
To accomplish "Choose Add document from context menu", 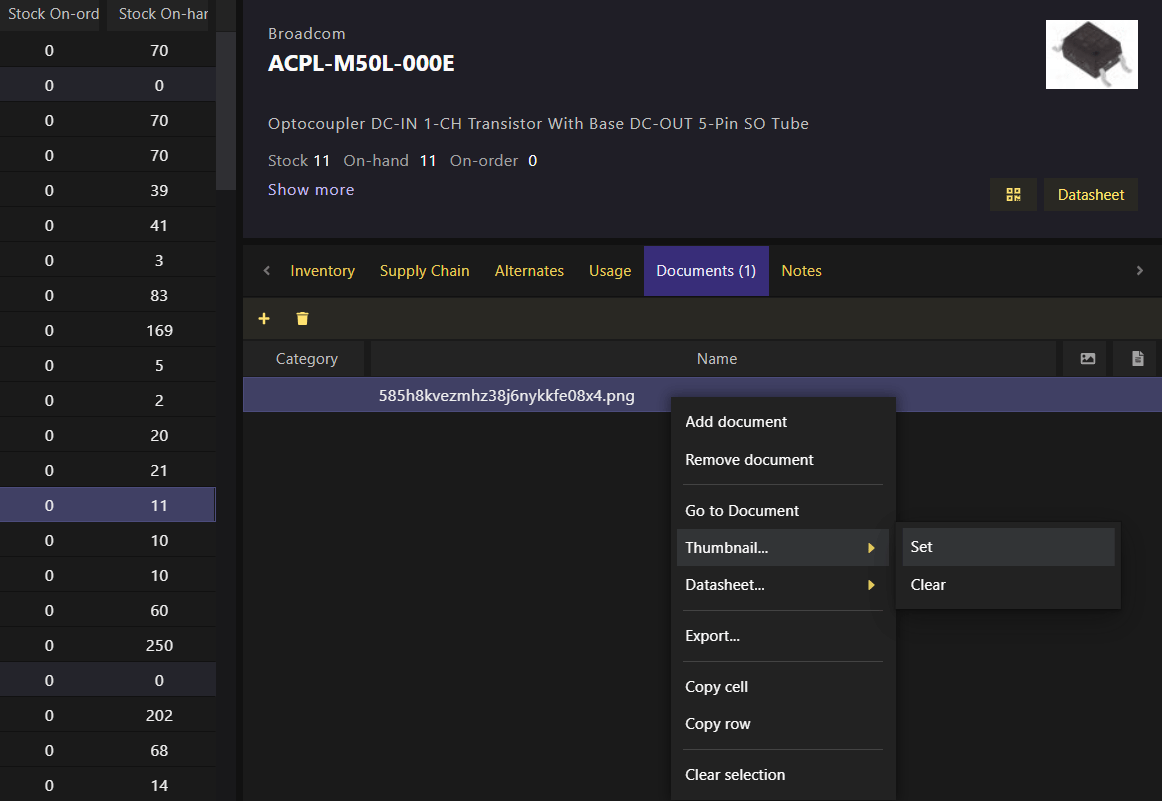I will (783, 422).
